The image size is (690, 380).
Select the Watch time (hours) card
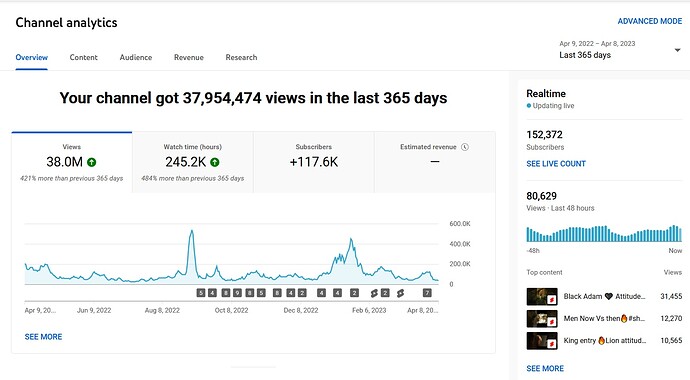(193, 162)
